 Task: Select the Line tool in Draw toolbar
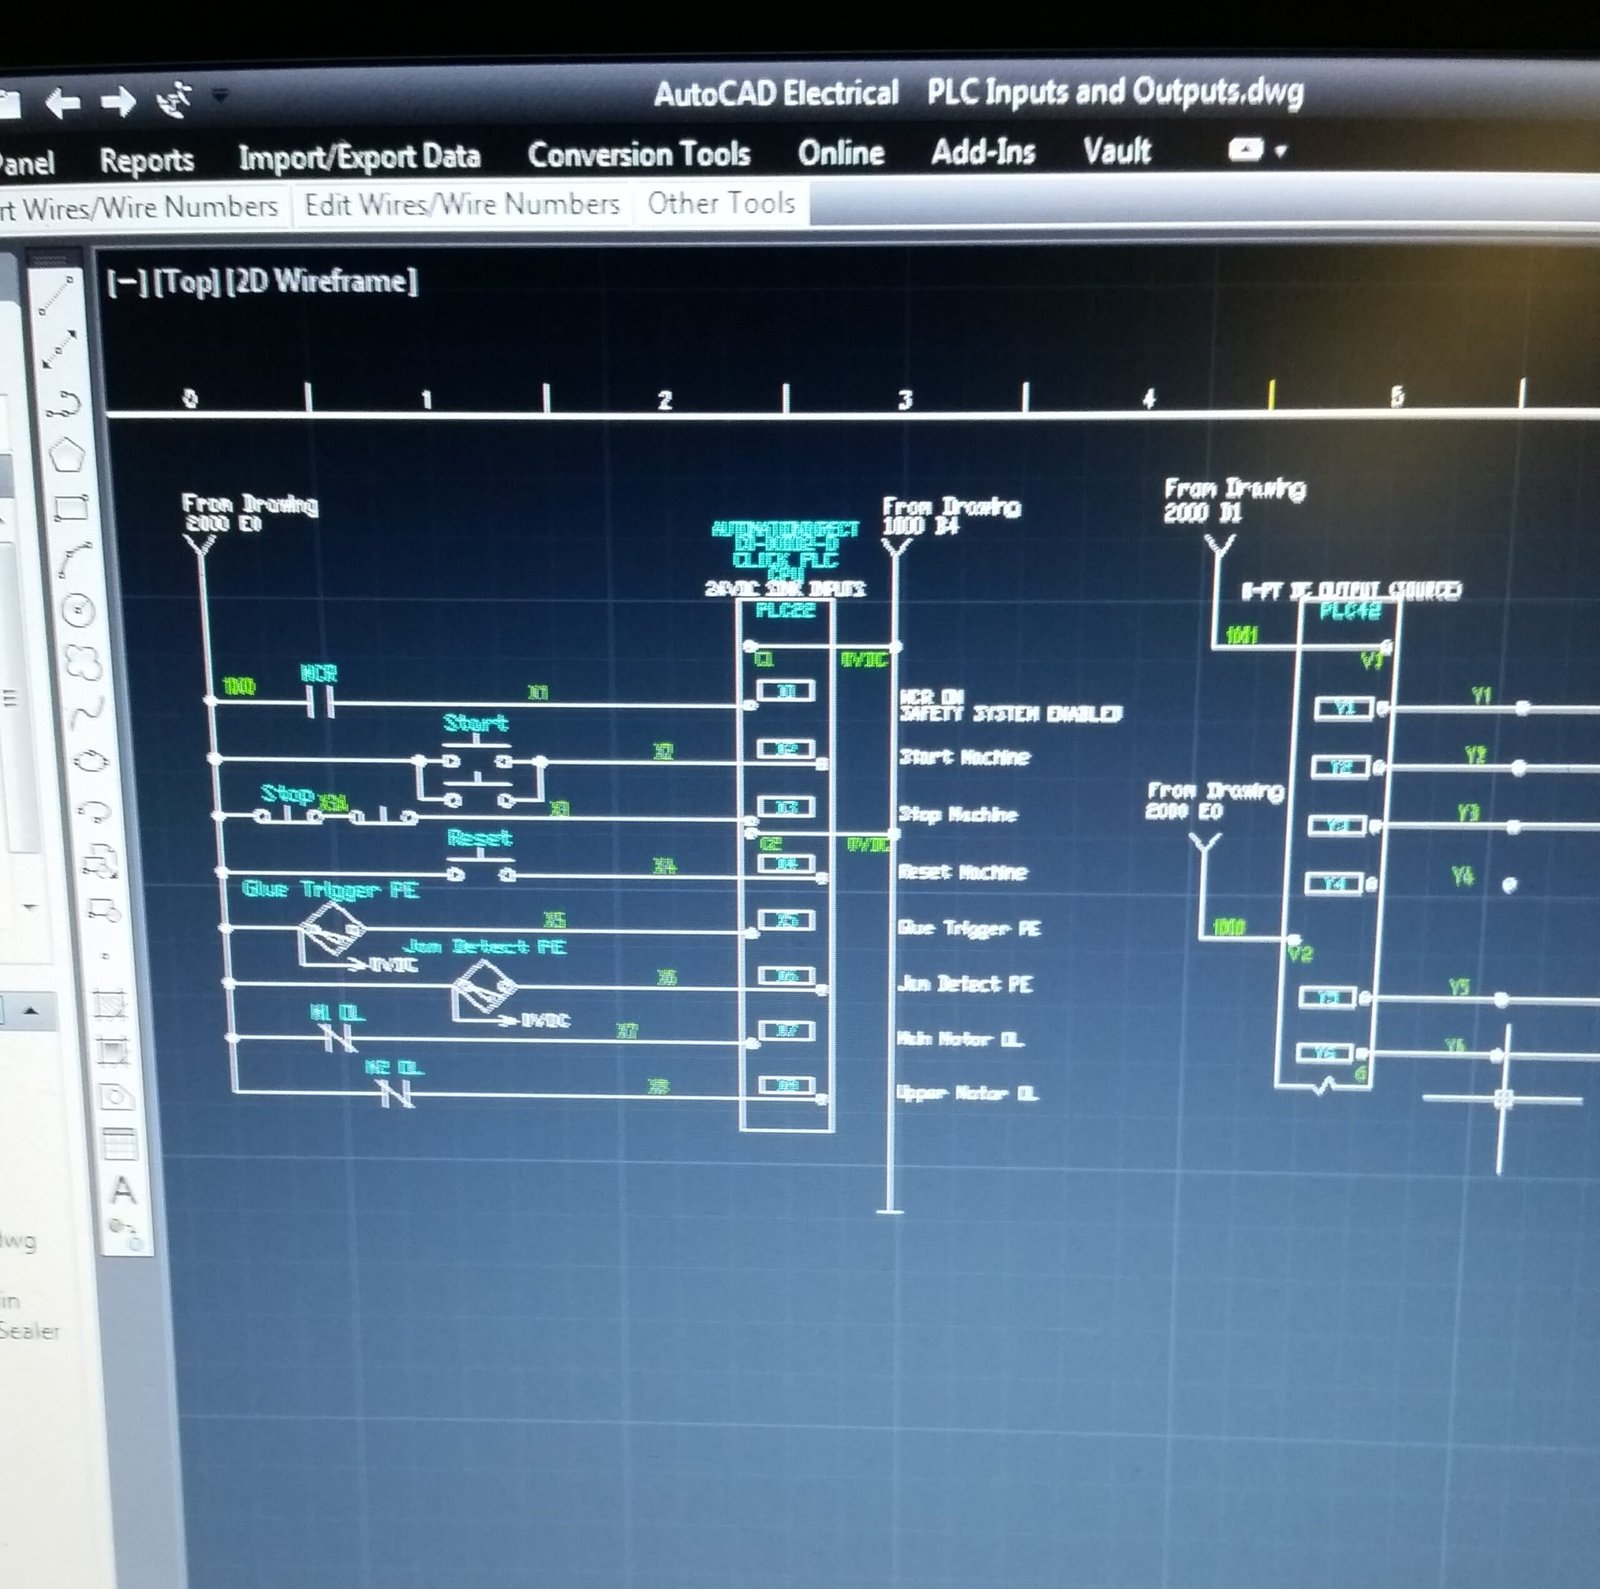point(58,295)
